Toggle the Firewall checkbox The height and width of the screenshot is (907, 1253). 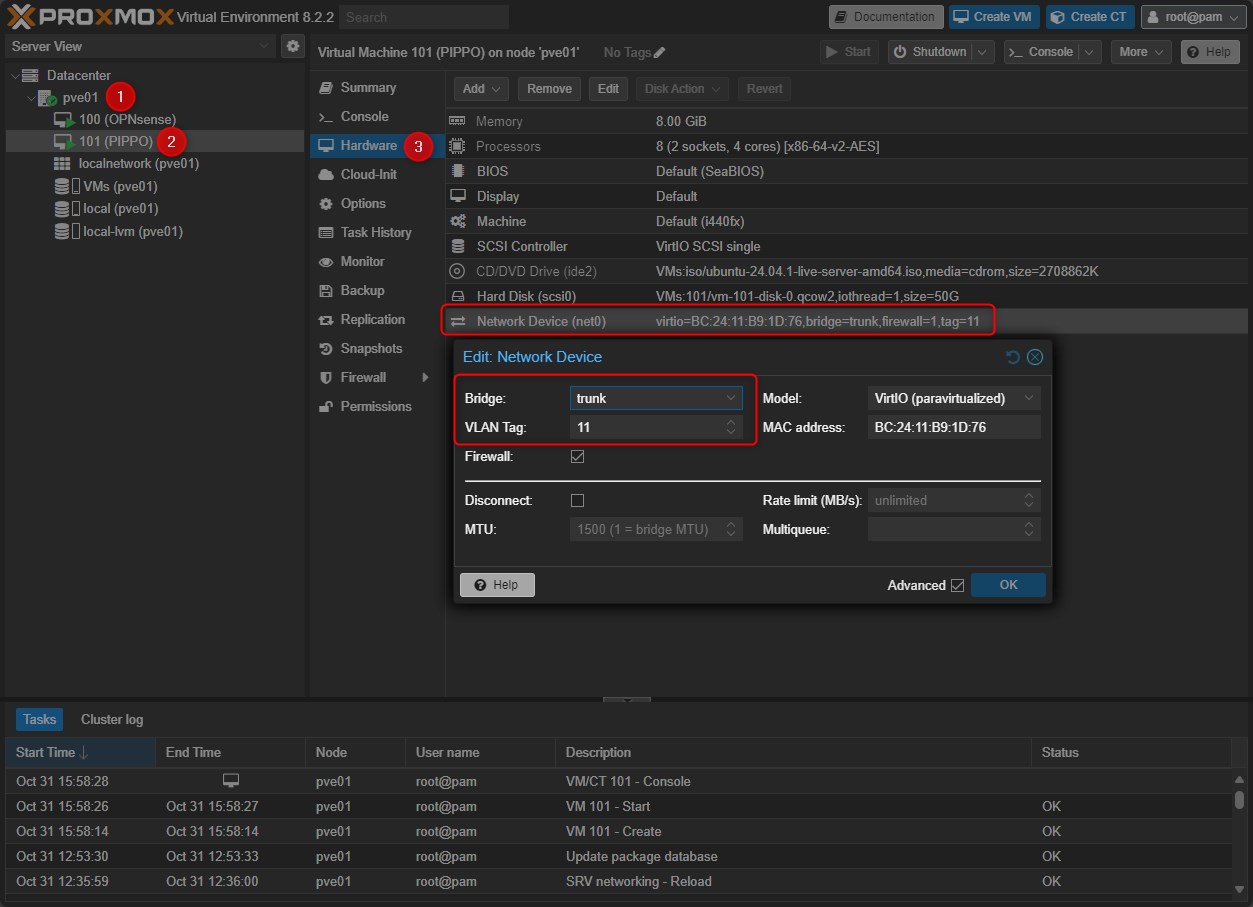[577, 457]
